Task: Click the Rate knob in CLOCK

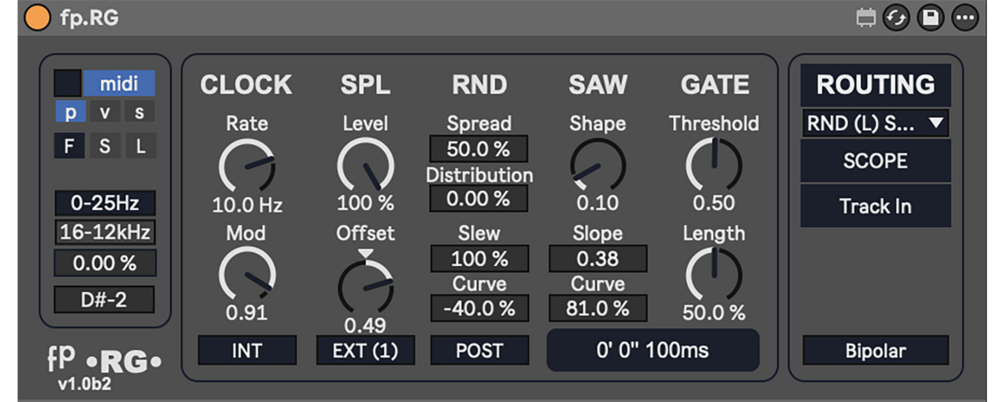Action: [247, 165]
